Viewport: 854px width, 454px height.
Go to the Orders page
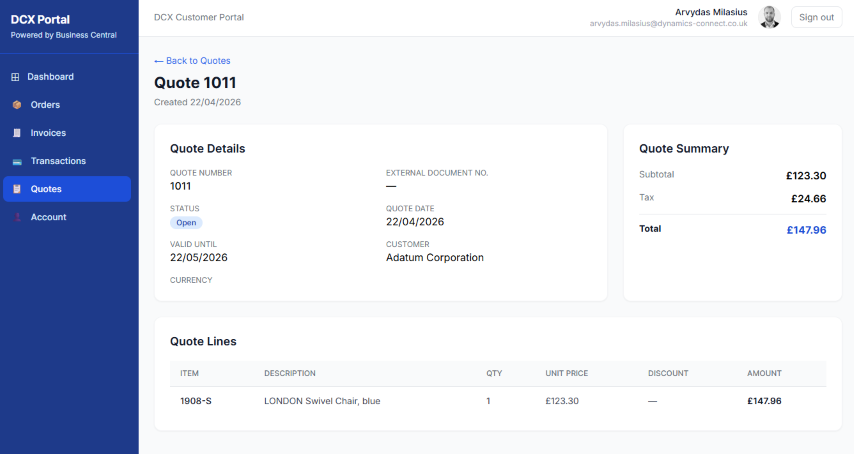click(45, 105)
